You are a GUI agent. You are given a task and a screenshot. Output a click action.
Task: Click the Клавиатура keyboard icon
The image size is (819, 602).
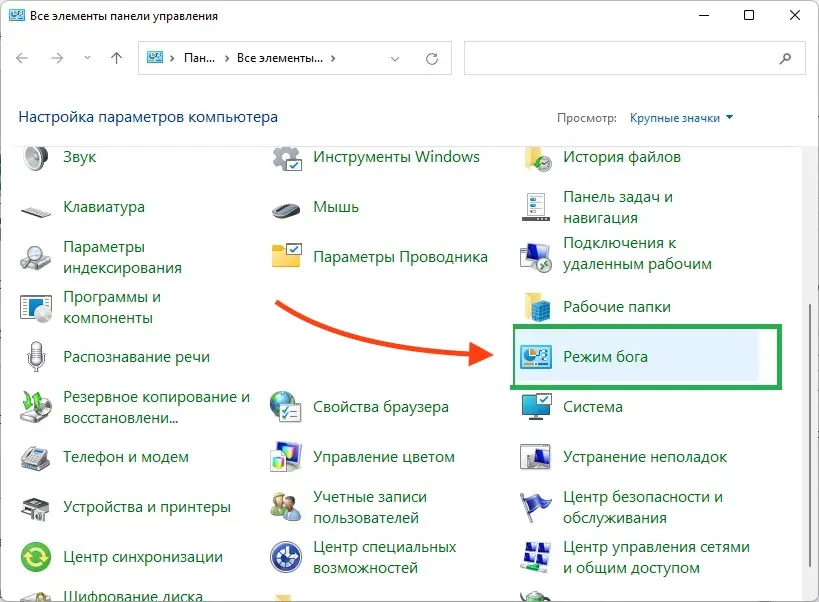click(x=36, y=208)
